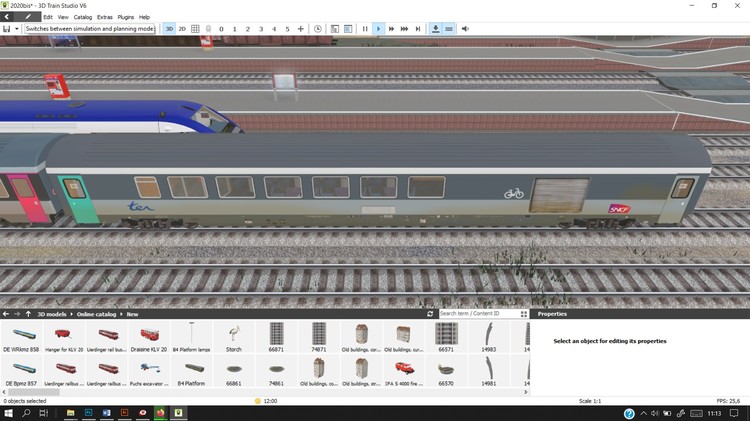This screenshot has height=421, width=750.
Task: Click catalog scroll right arrow
Action: [526, 392]
